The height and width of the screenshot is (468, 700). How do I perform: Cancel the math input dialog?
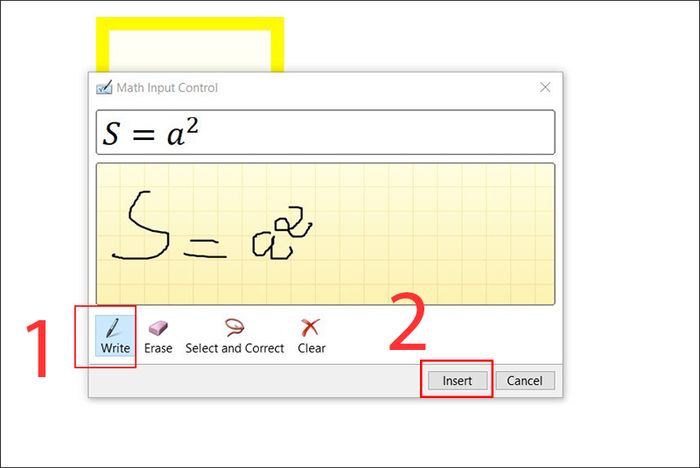pyautogui.click(x=525, y=380)
